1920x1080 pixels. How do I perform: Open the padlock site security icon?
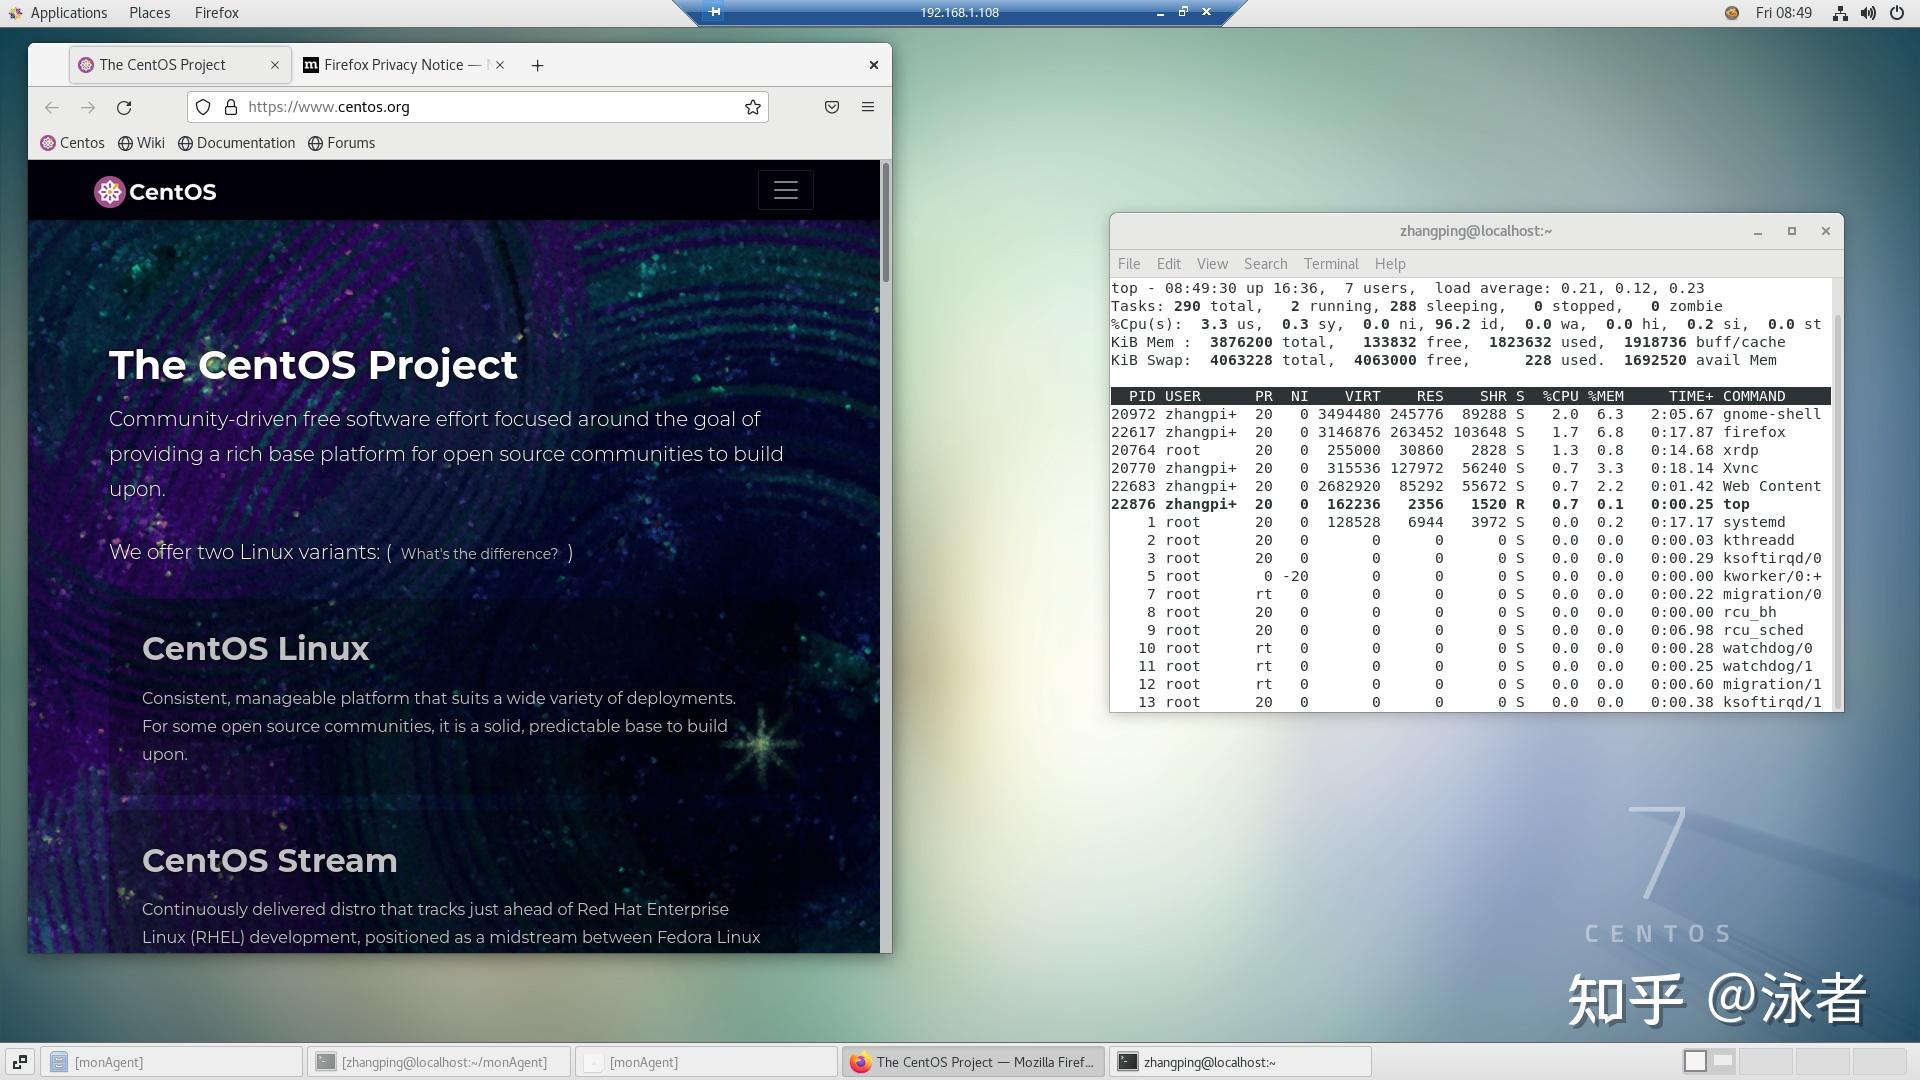(x=231, y=107)
